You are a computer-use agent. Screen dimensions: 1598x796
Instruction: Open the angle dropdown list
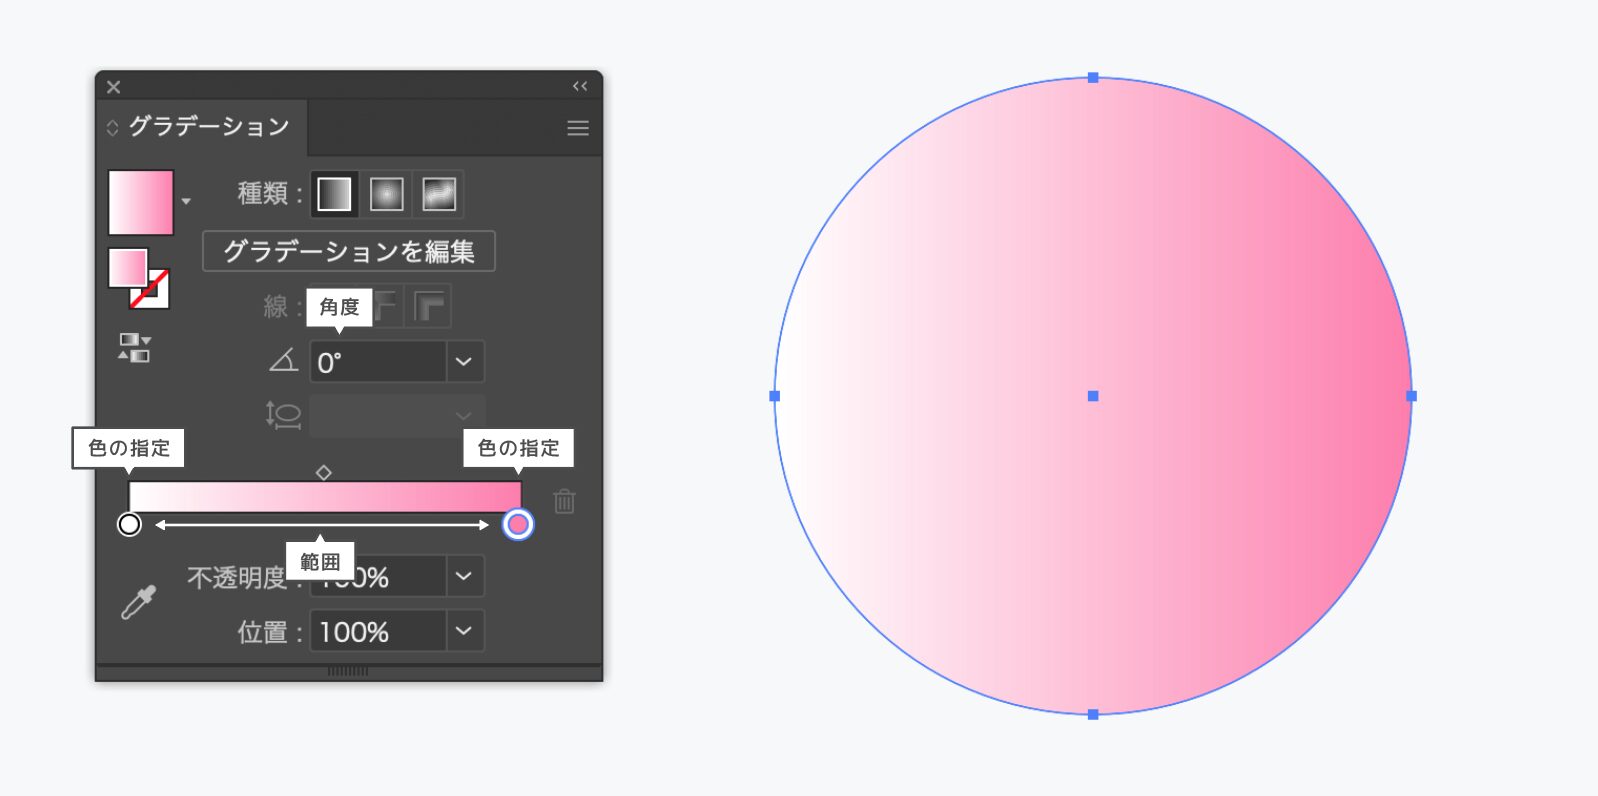464,362
